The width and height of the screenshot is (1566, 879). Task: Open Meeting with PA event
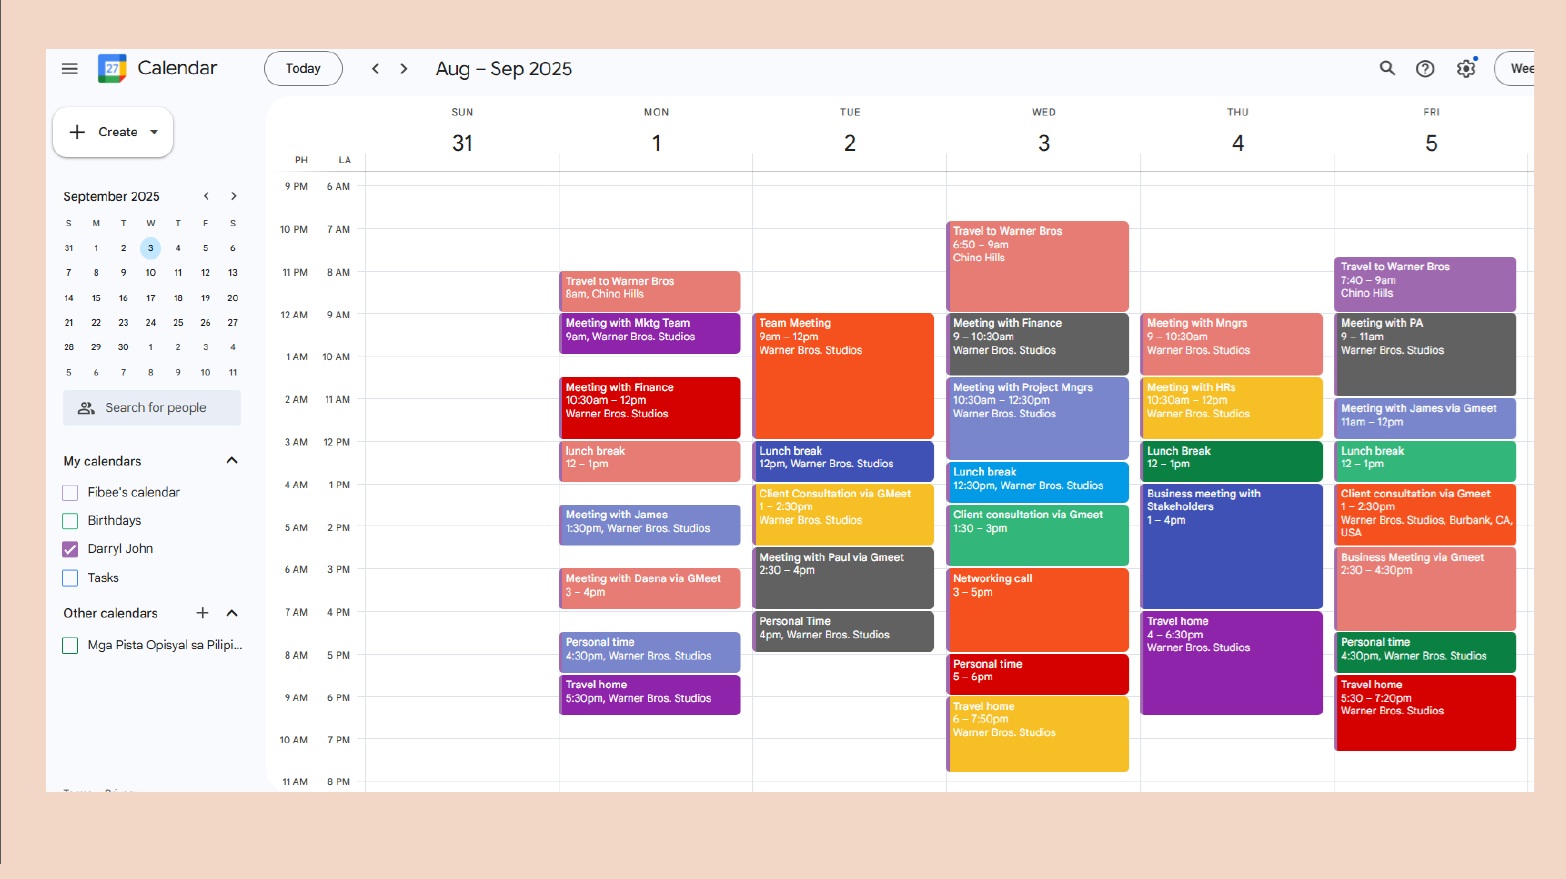(x=1425, y=354)
